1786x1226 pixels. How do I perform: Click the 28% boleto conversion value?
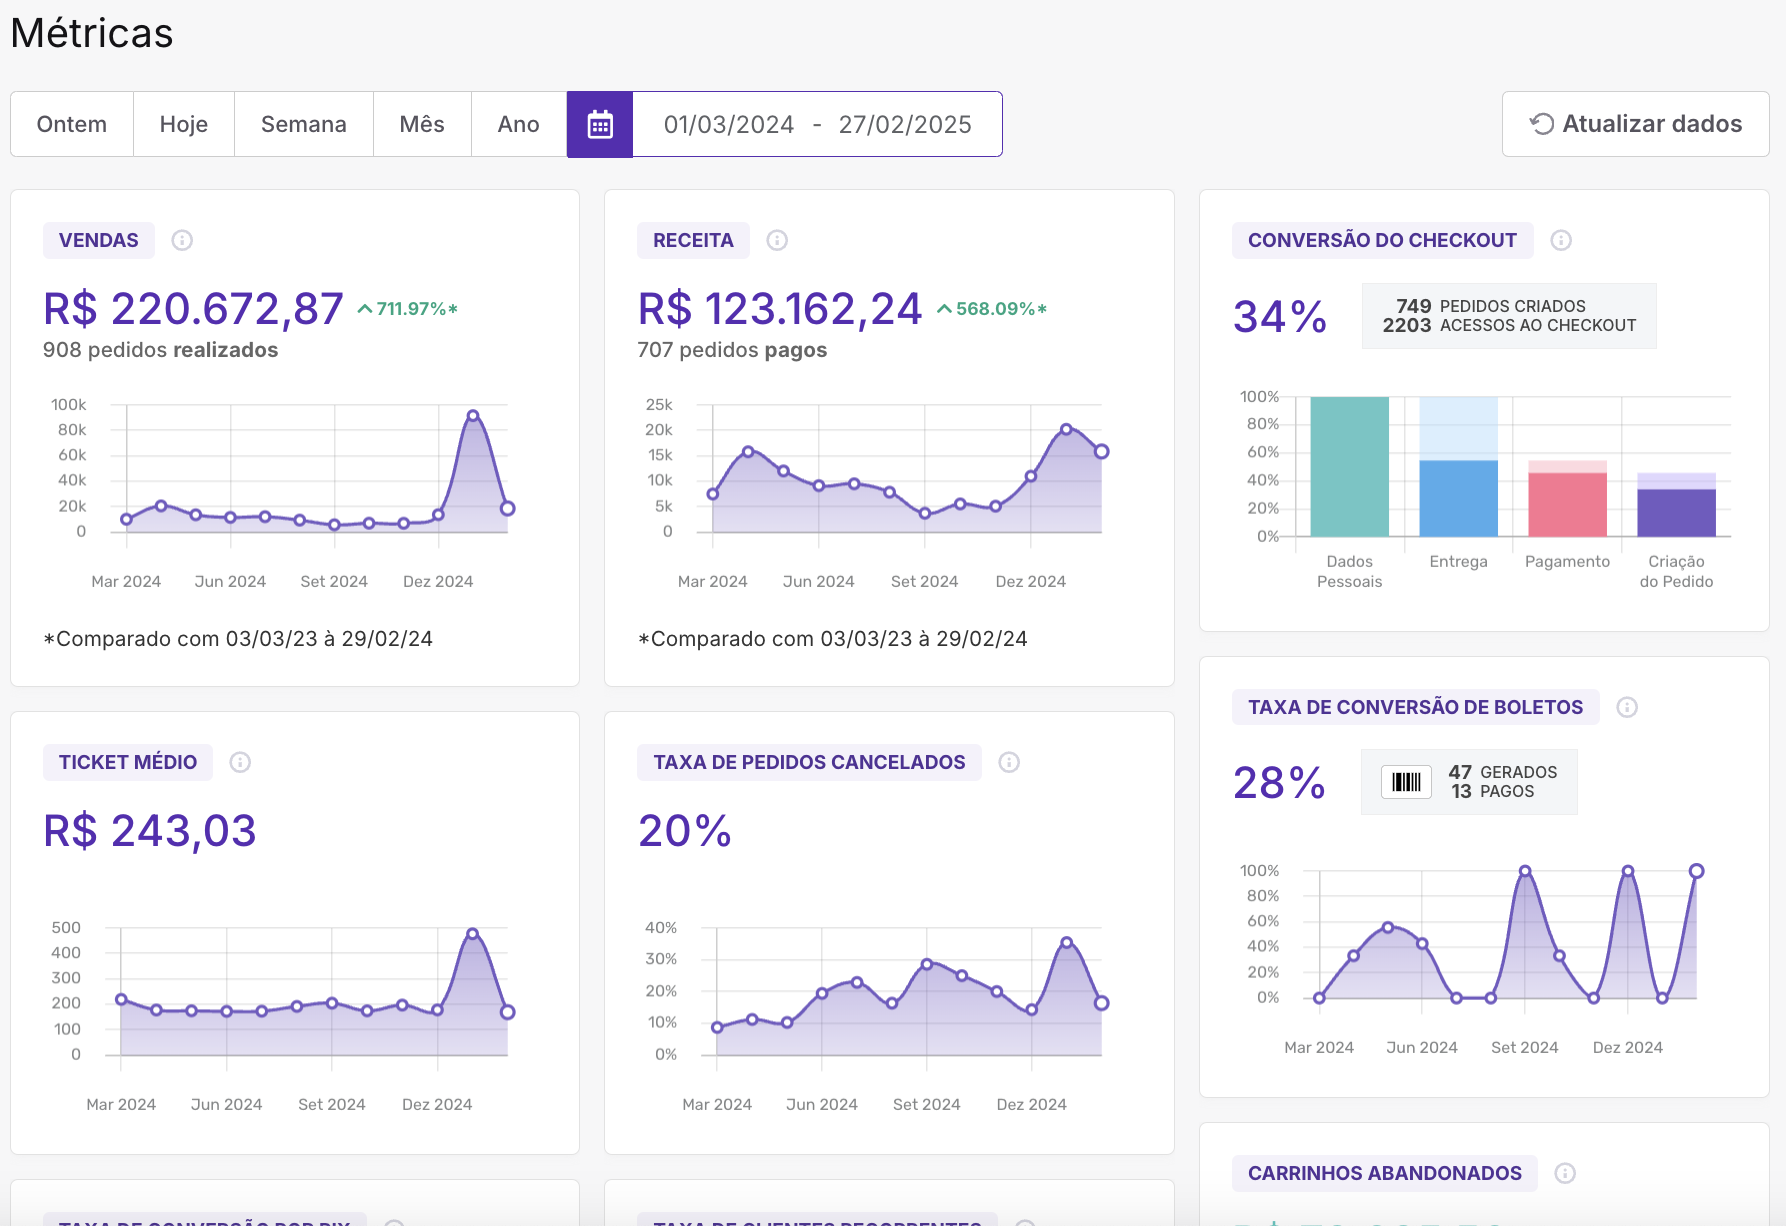point(1280,783)
